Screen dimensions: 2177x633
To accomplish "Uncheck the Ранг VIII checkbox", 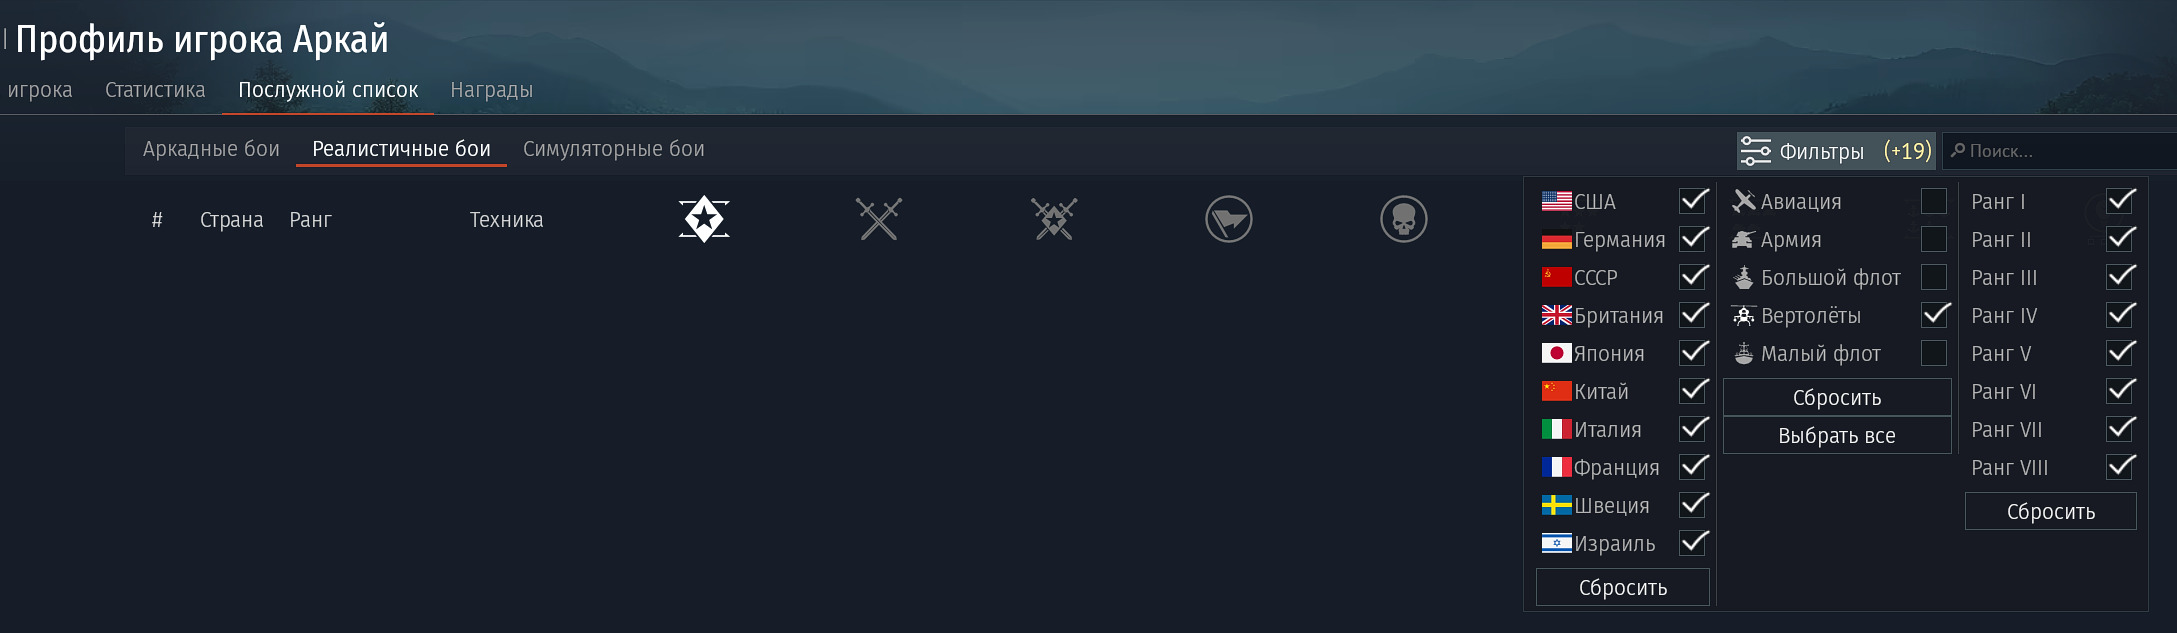I will coord(2120,467).
